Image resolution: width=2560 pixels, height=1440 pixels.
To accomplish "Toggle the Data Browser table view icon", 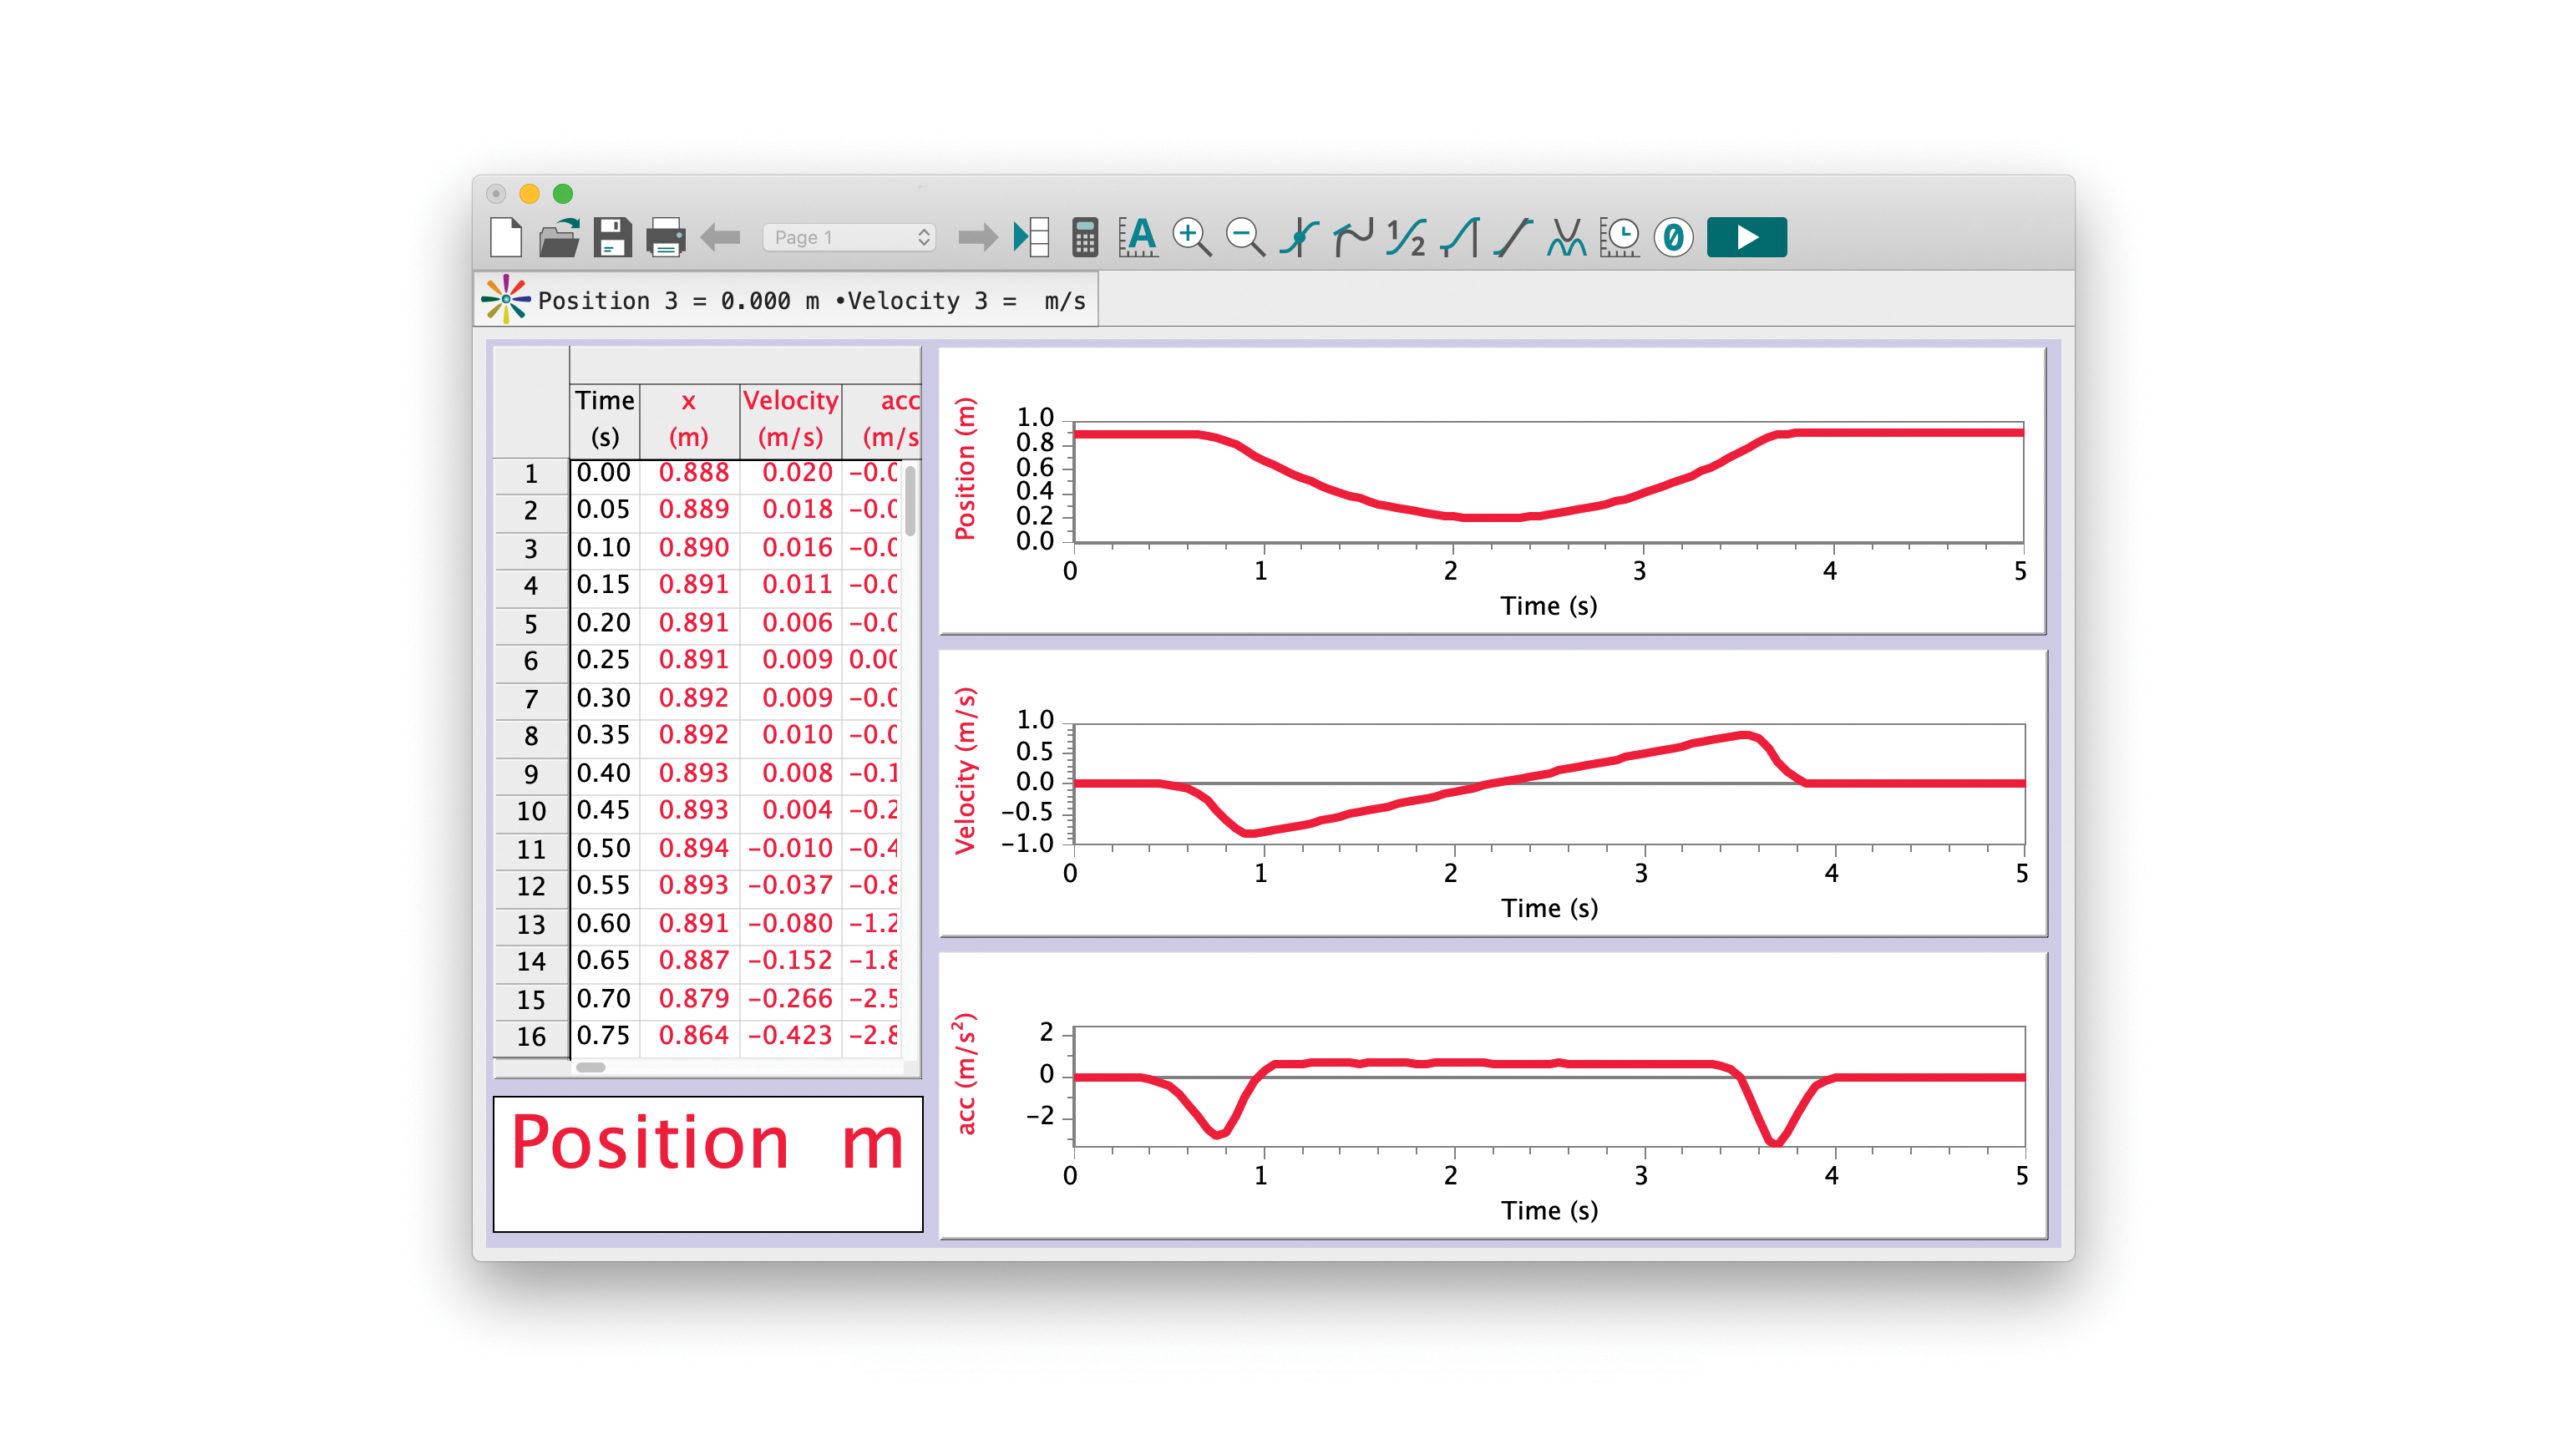I will pos(1031,238).
